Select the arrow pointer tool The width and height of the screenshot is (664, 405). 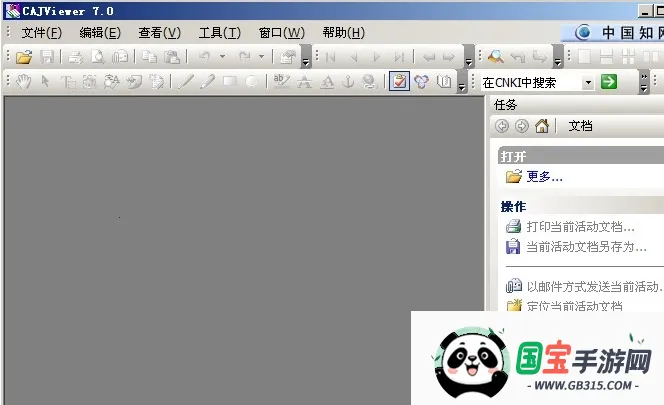pos(45,81)
